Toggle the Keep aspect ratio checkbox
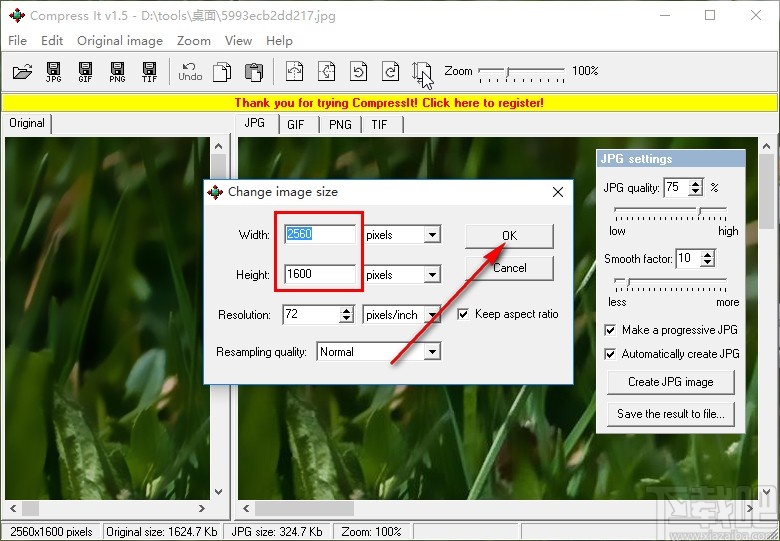The height and width of the screenshot is (541, 780). click(463, 314)
